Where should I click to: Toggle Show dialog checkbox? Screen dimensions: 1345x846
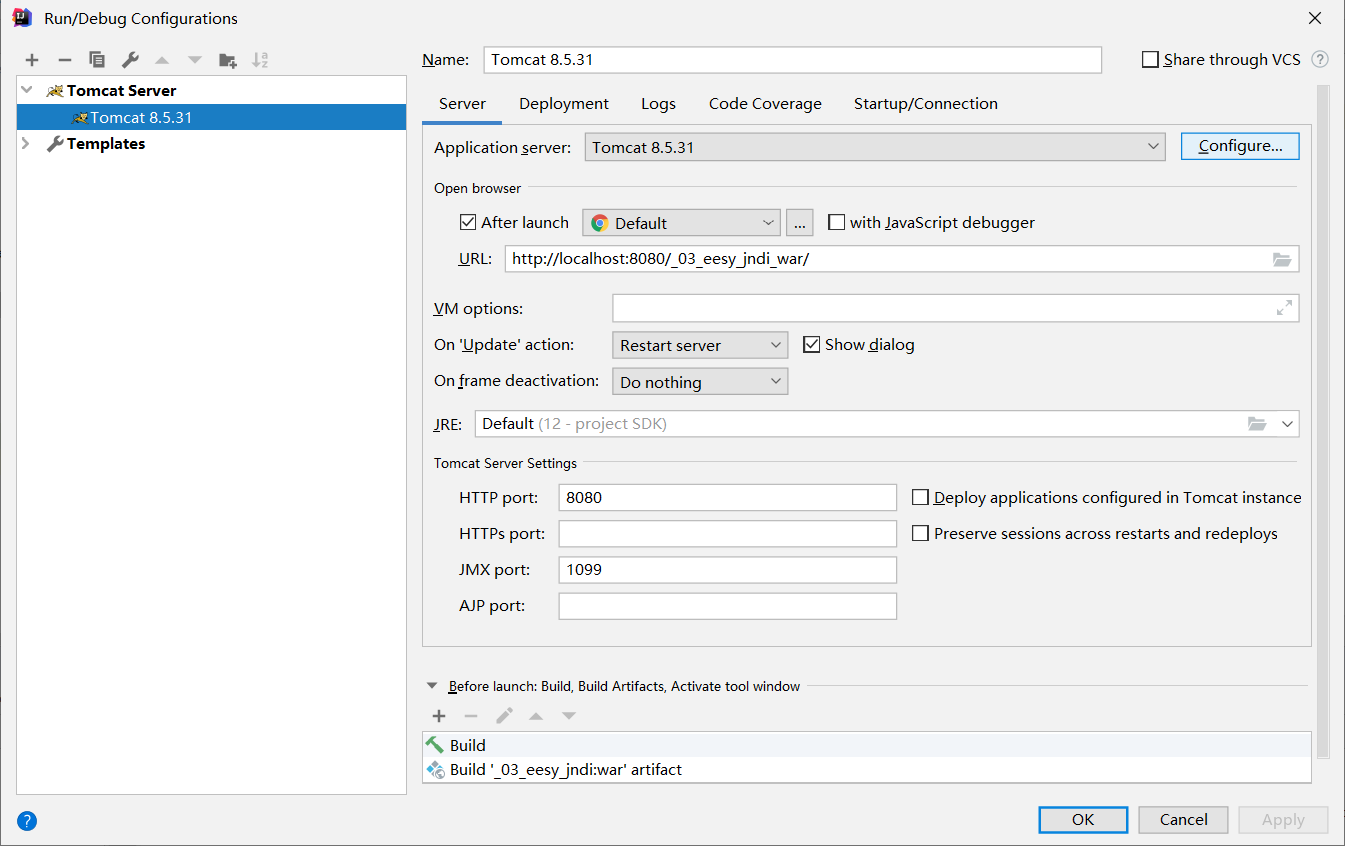[812, 344]
